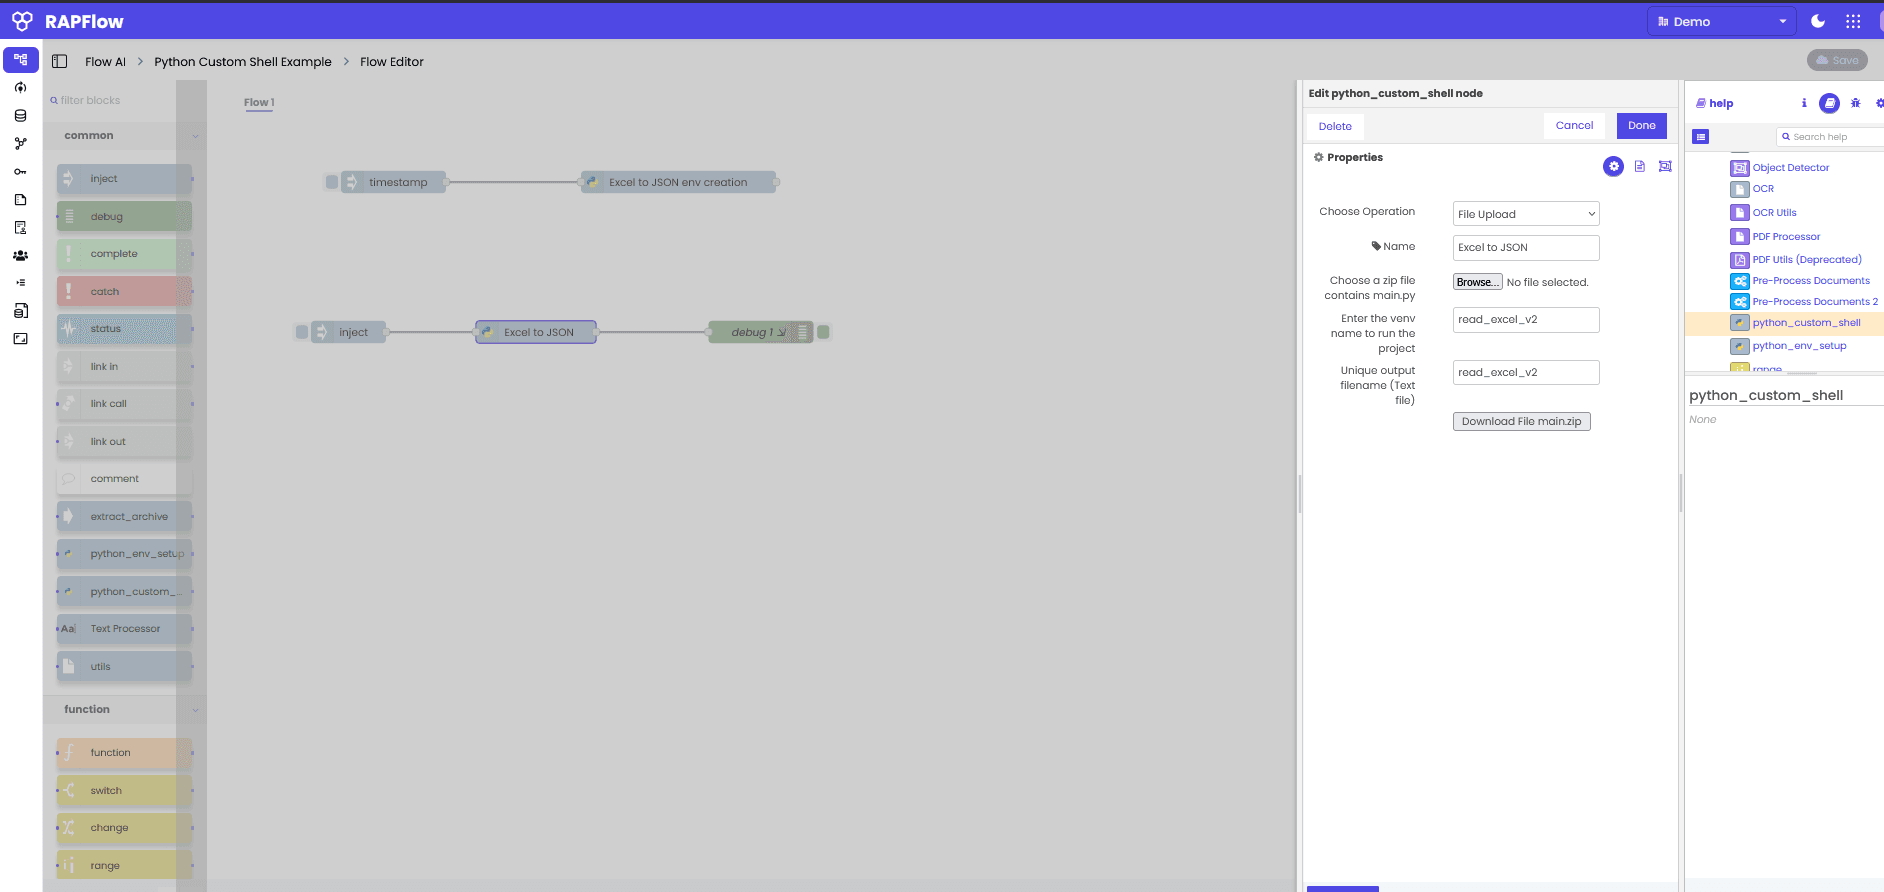The image size is (1884, 892).
Task: Delete the python_custom_shell node
Action: tap(1335, 127)
